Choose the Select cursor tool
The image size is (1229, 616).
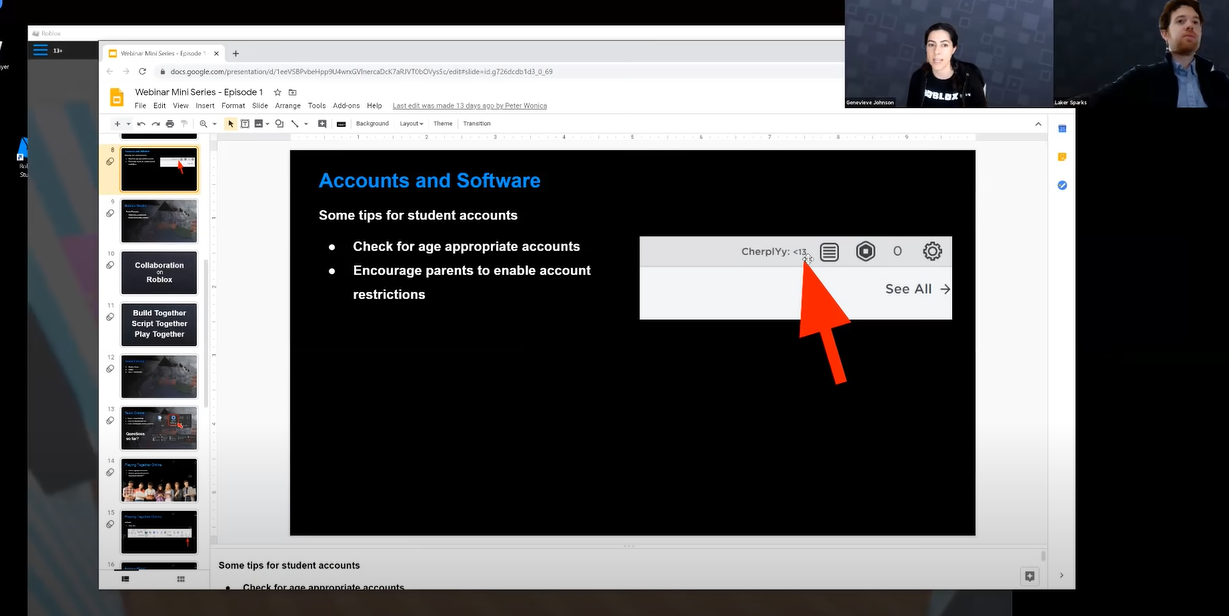tap(231, 124)
